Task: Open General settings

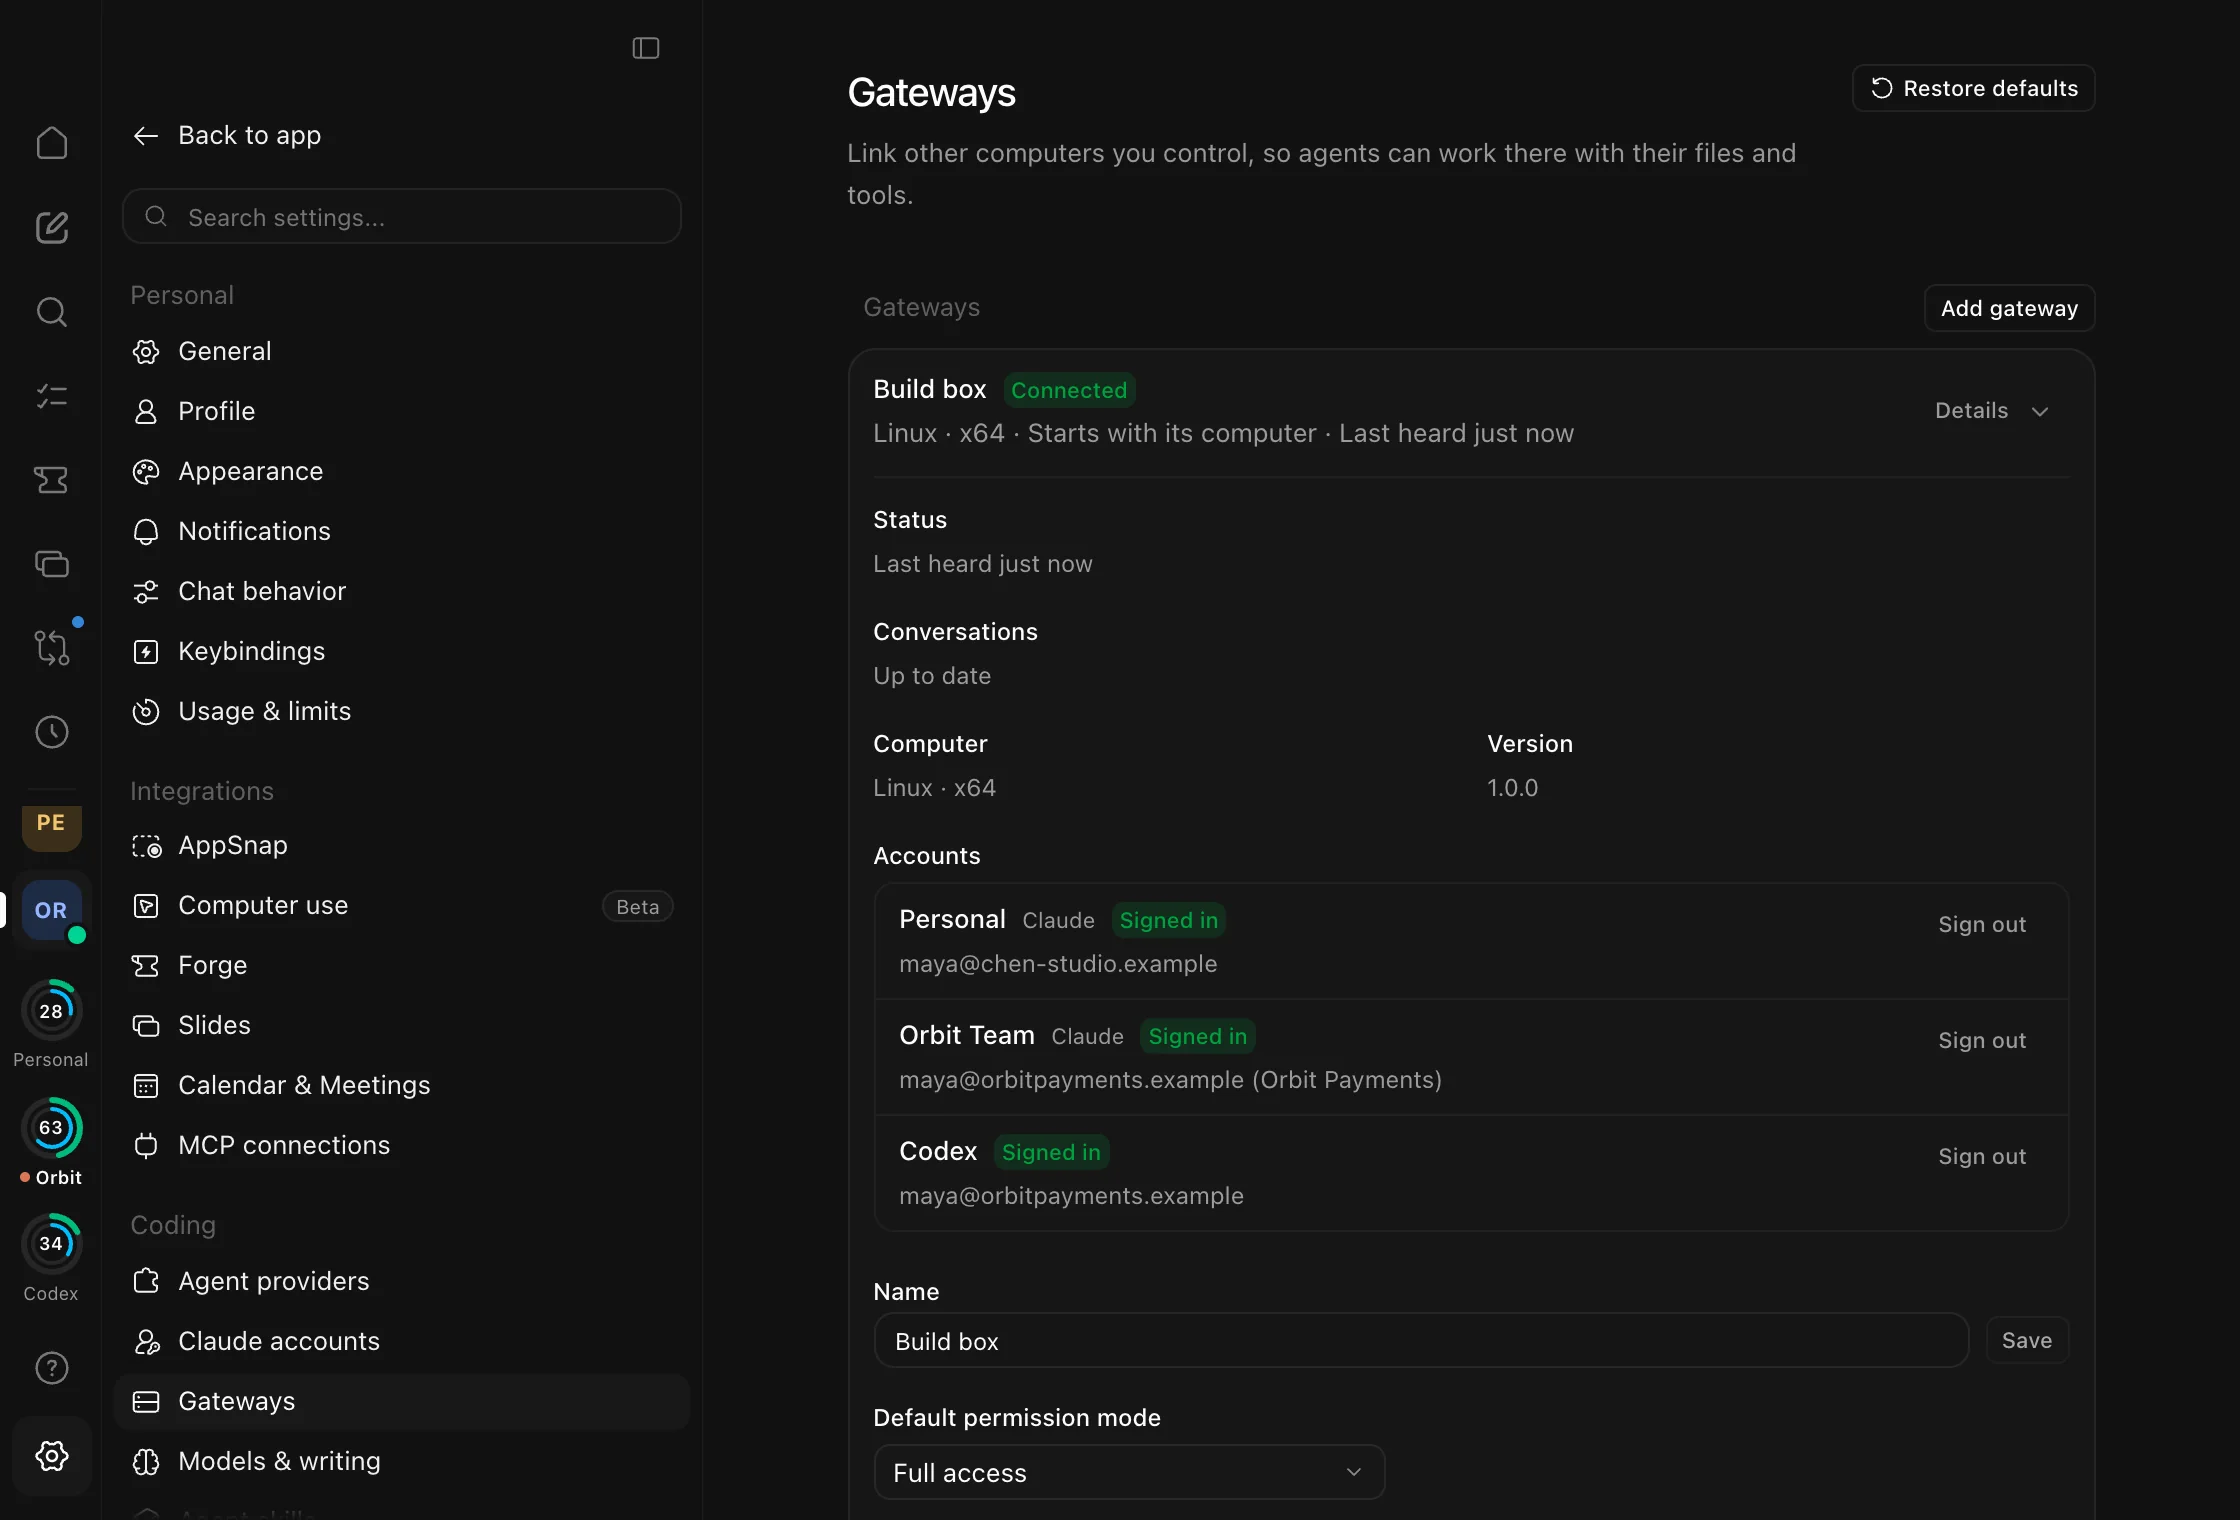Action: pyautogui.click(x=402, y=352)
